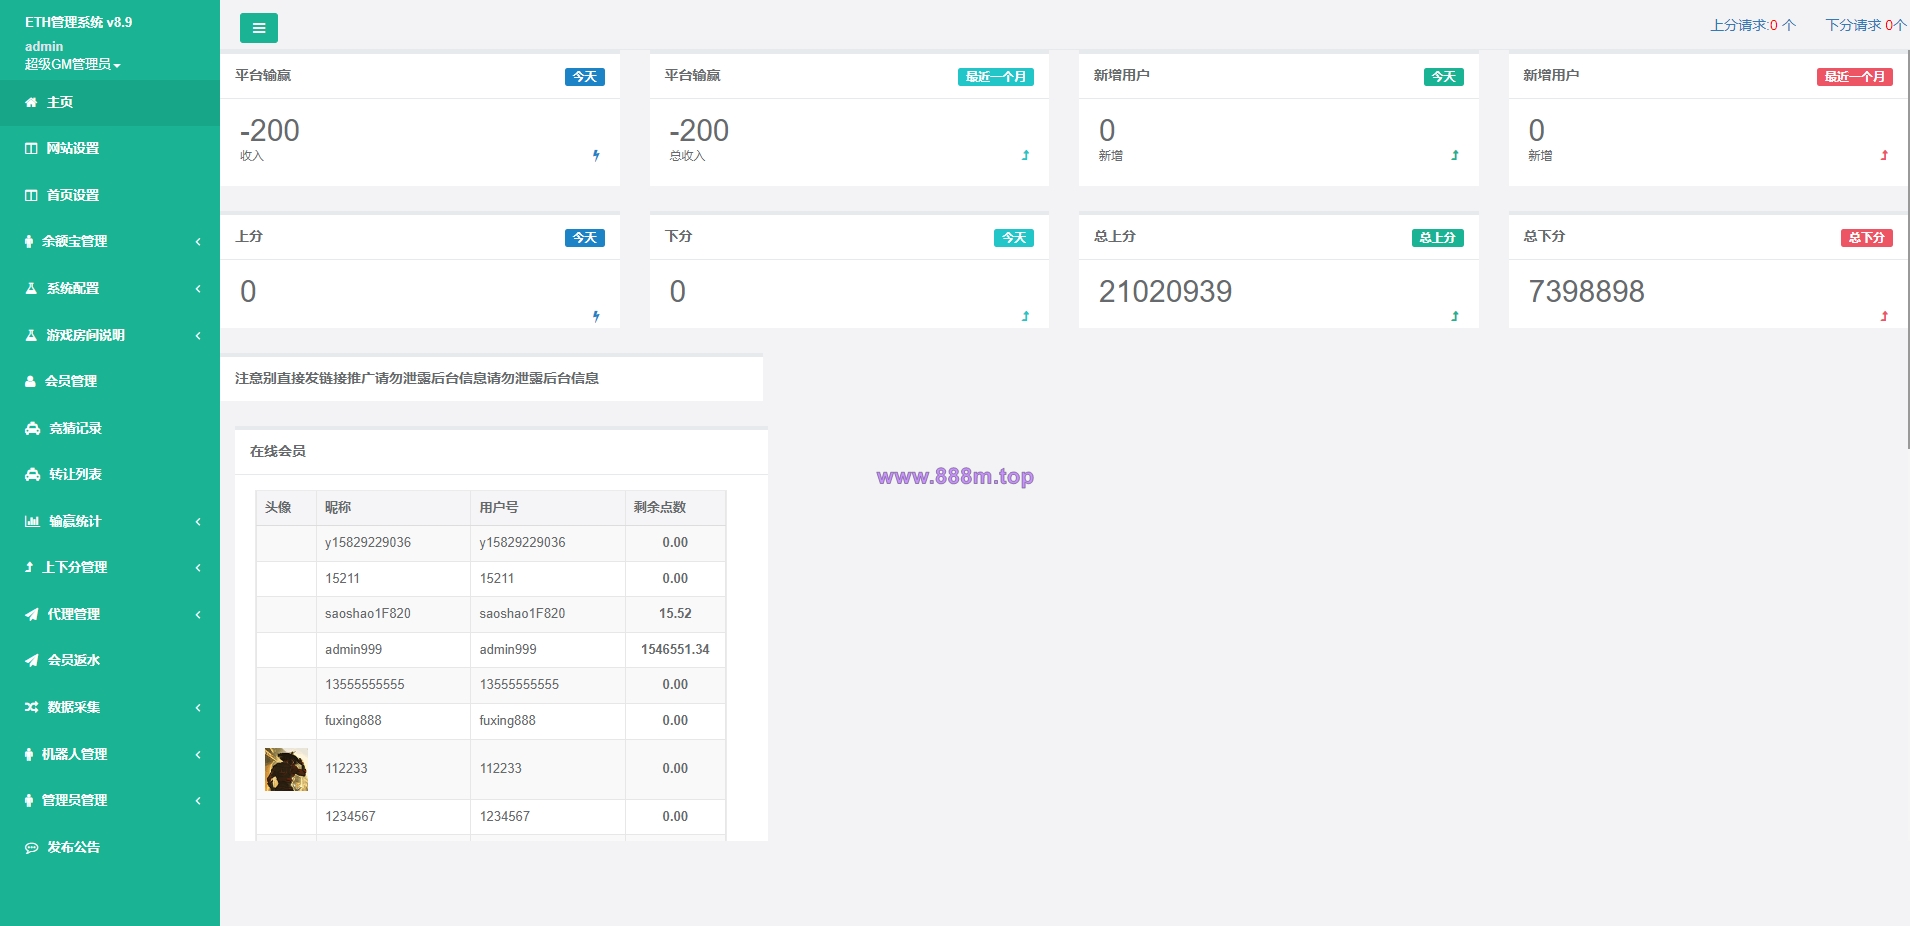Click user number 13555555555

click(519, 684)
